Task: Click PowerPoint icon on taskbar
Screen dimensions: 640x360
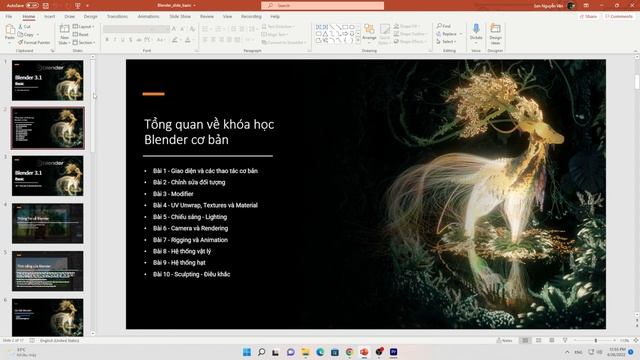Action: pos(364,352)
